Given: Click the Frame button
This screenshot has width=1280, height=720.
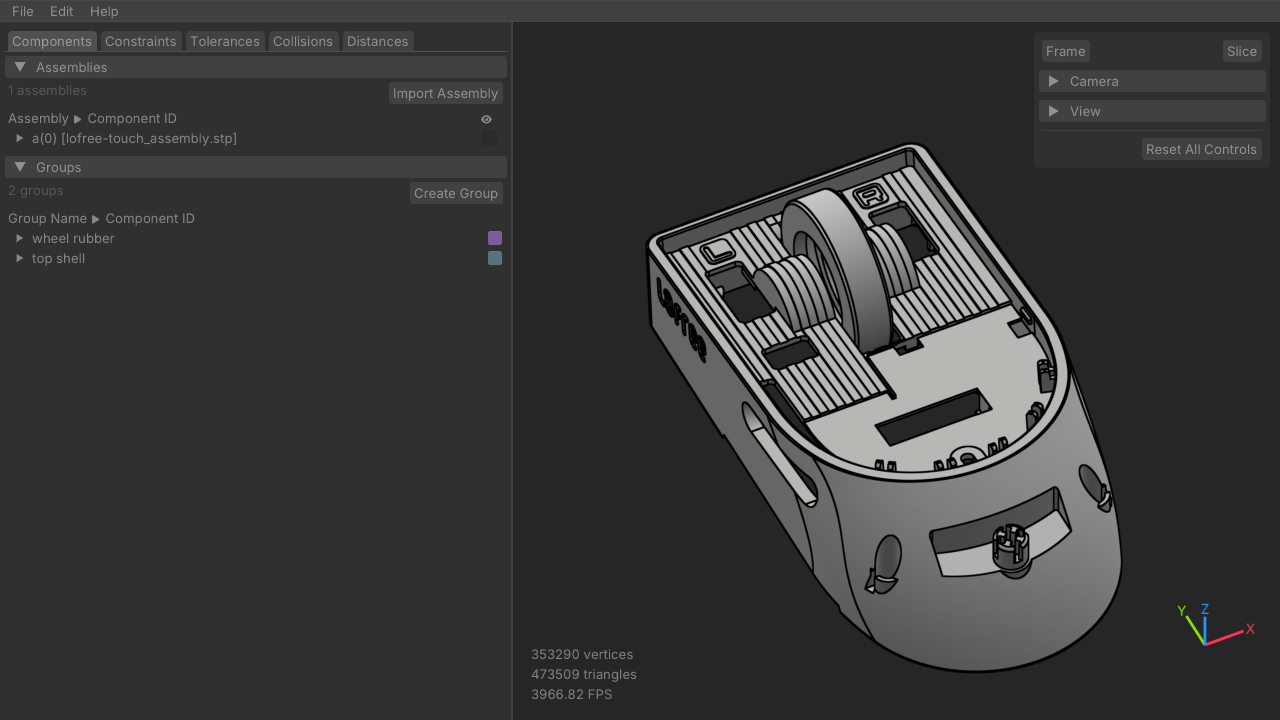Looking at the screenshot, I should coord(1065,51).
